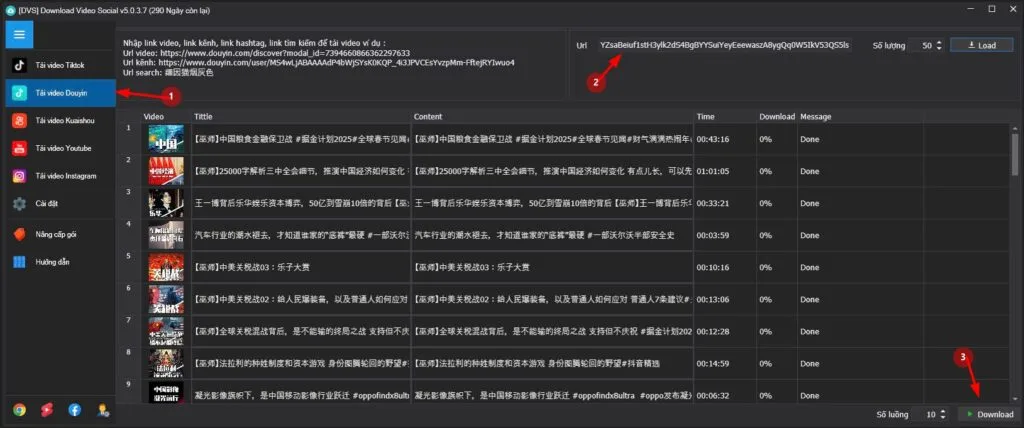Image resolution: width=1024 pixels, height=428 pixels.
Task: Click the title starting 王一博背后乐华娱乐
Action: pyautogui.click(x=302, y=203)
